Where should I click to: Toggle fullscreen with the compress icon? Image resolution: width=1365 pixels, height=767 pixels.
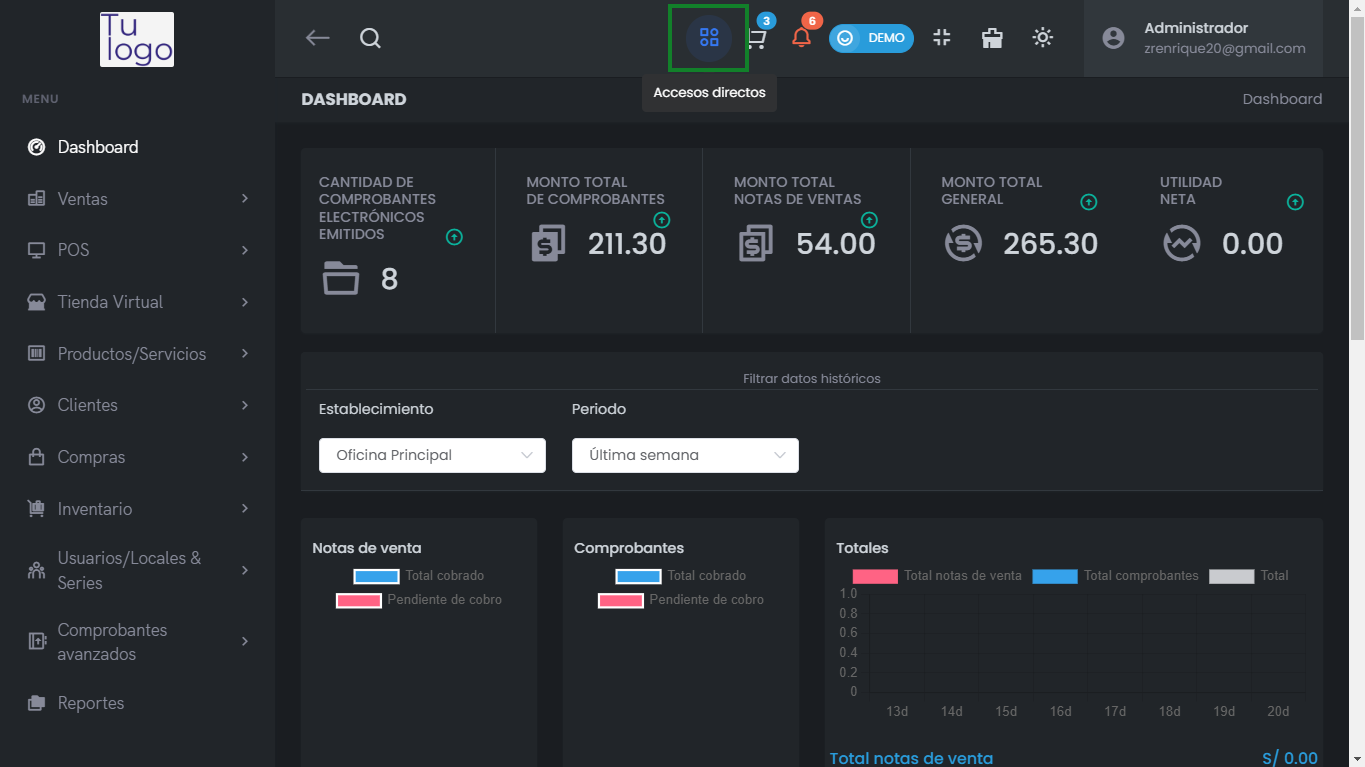coord(941,38)
